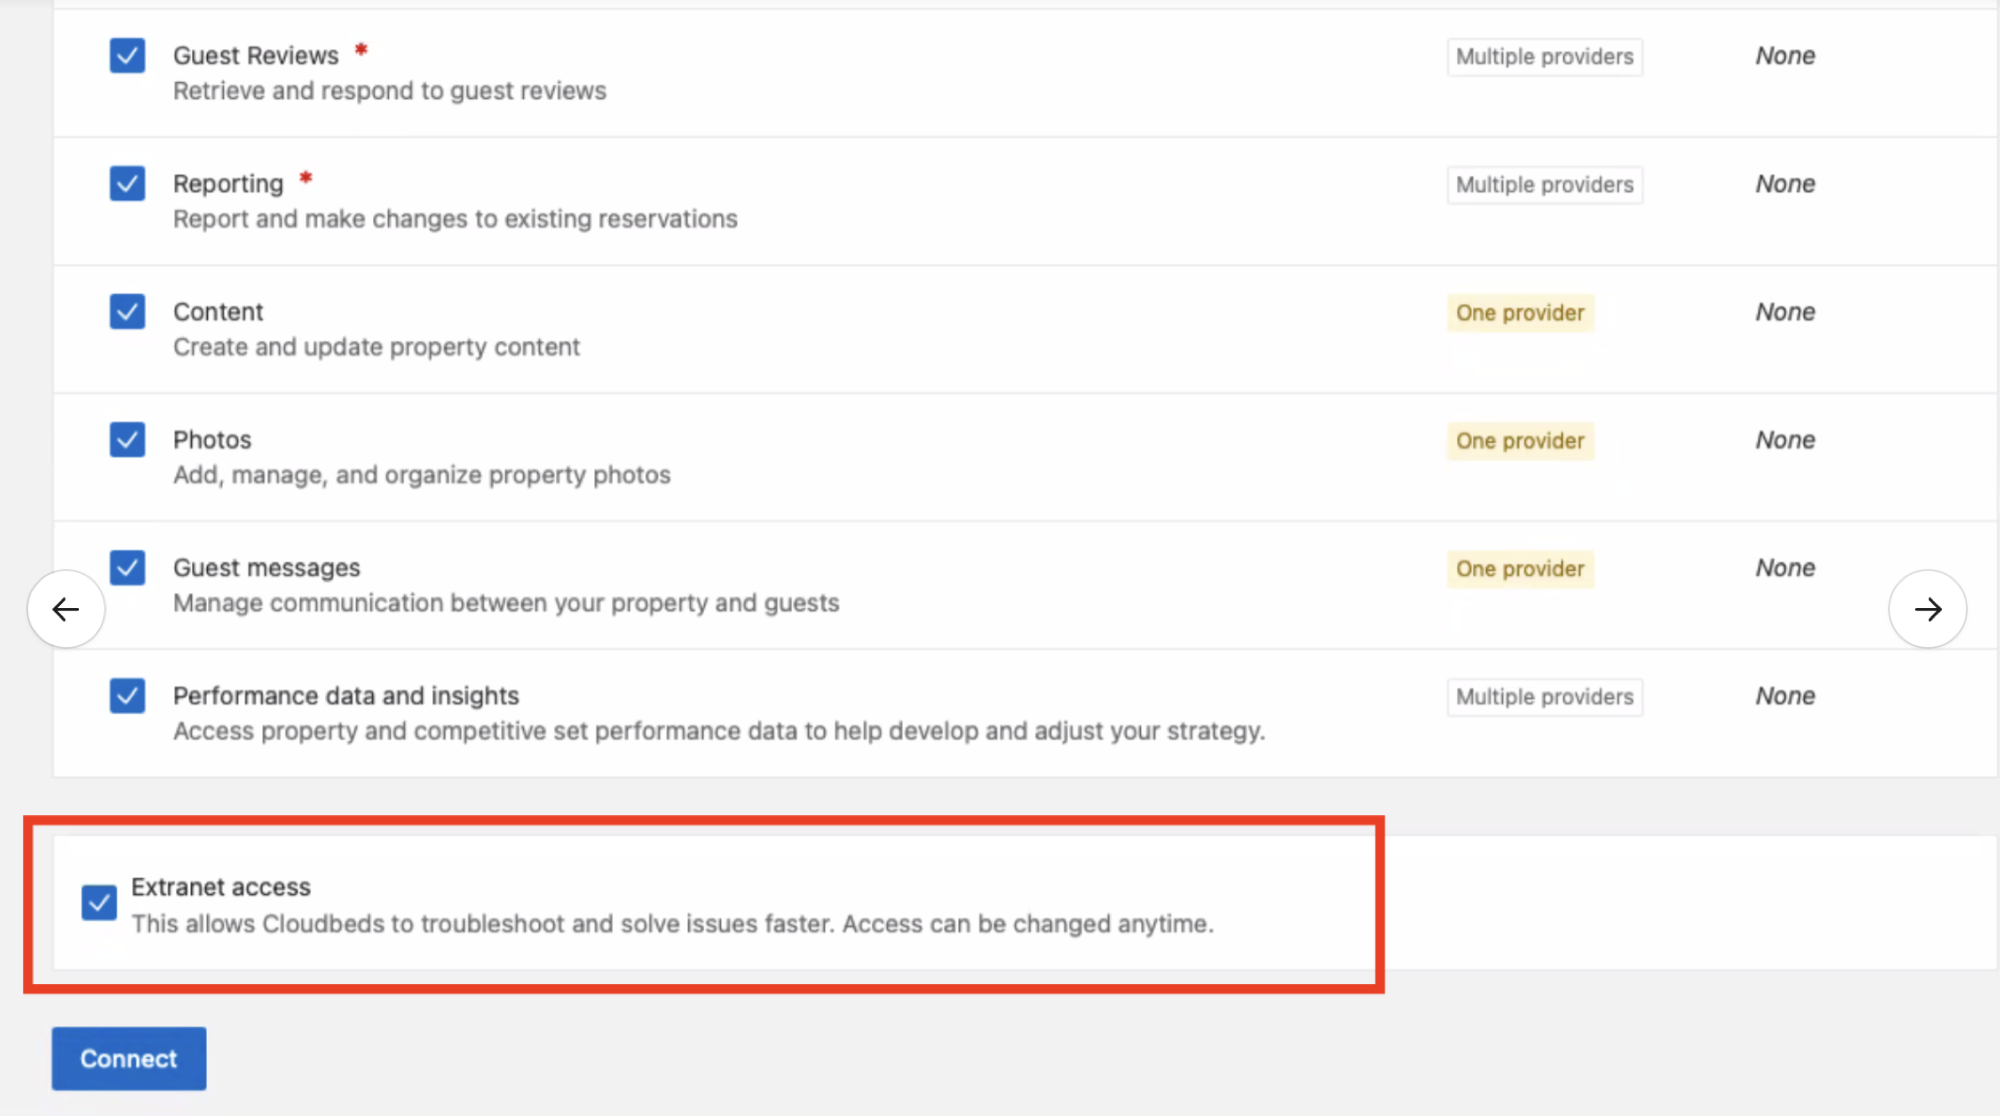Toggle Performance data and insights checkbox

pyautogui.click(x=127, y=696)
